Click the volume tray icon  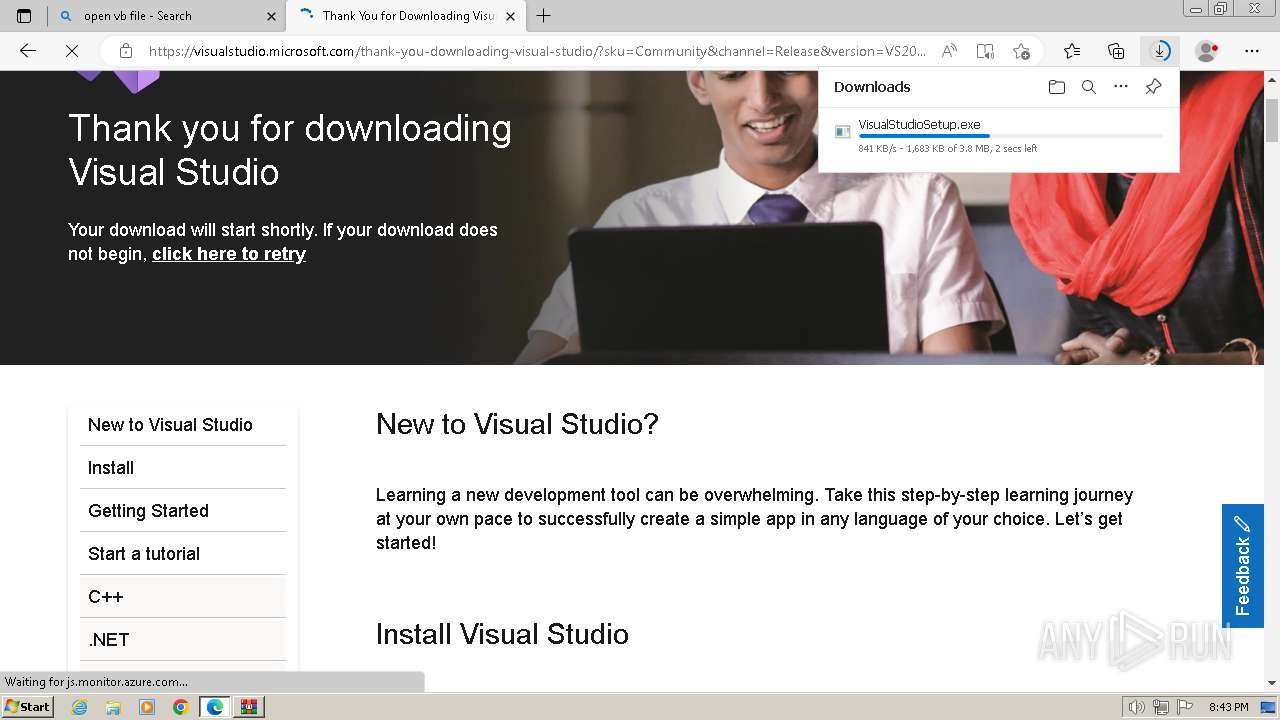pyautogui.click(x=1137, y=707)
